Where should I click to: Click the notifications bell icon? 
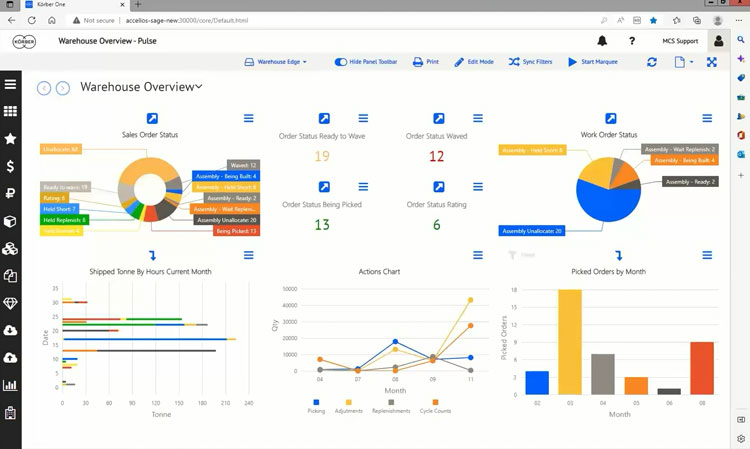point(602,41)
